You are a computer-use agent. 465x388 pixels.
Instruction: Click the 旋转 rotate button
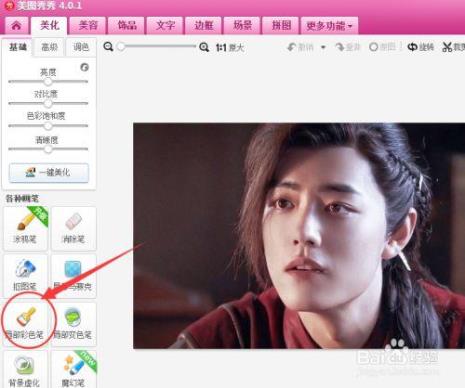(x=421, y=47)
